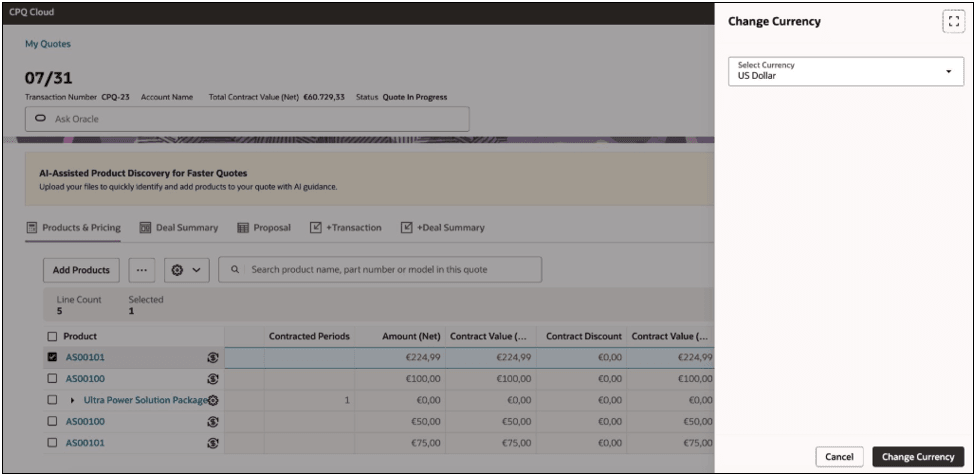Click the pricing icon on first AS00101 row
This screenshot has height=476, width=976.
coord(213,357)
